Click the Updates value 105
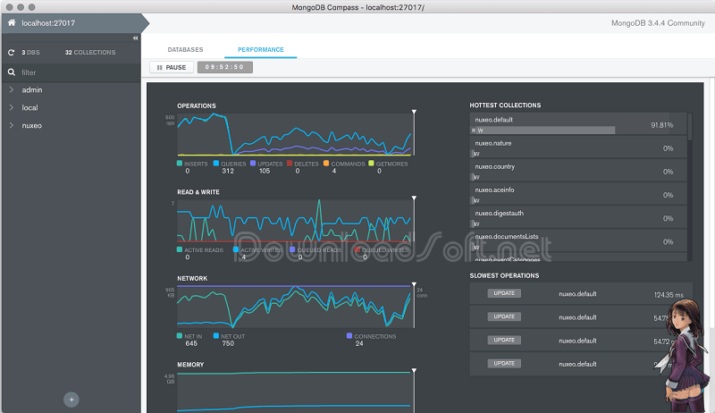This screenshot has width=715, height=413. (x=264, y=171)
